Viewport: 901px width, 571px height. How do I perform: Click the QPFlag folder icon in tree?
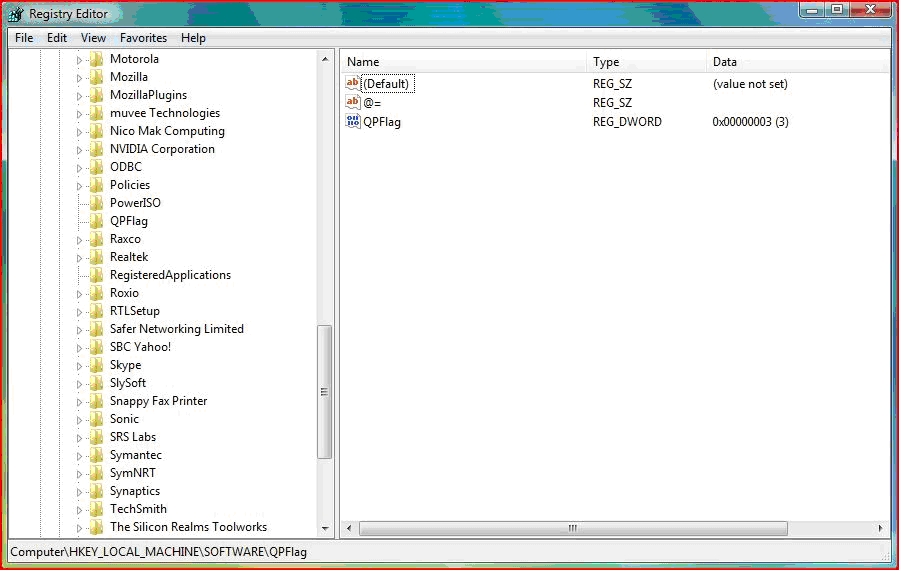pos(97,221)
